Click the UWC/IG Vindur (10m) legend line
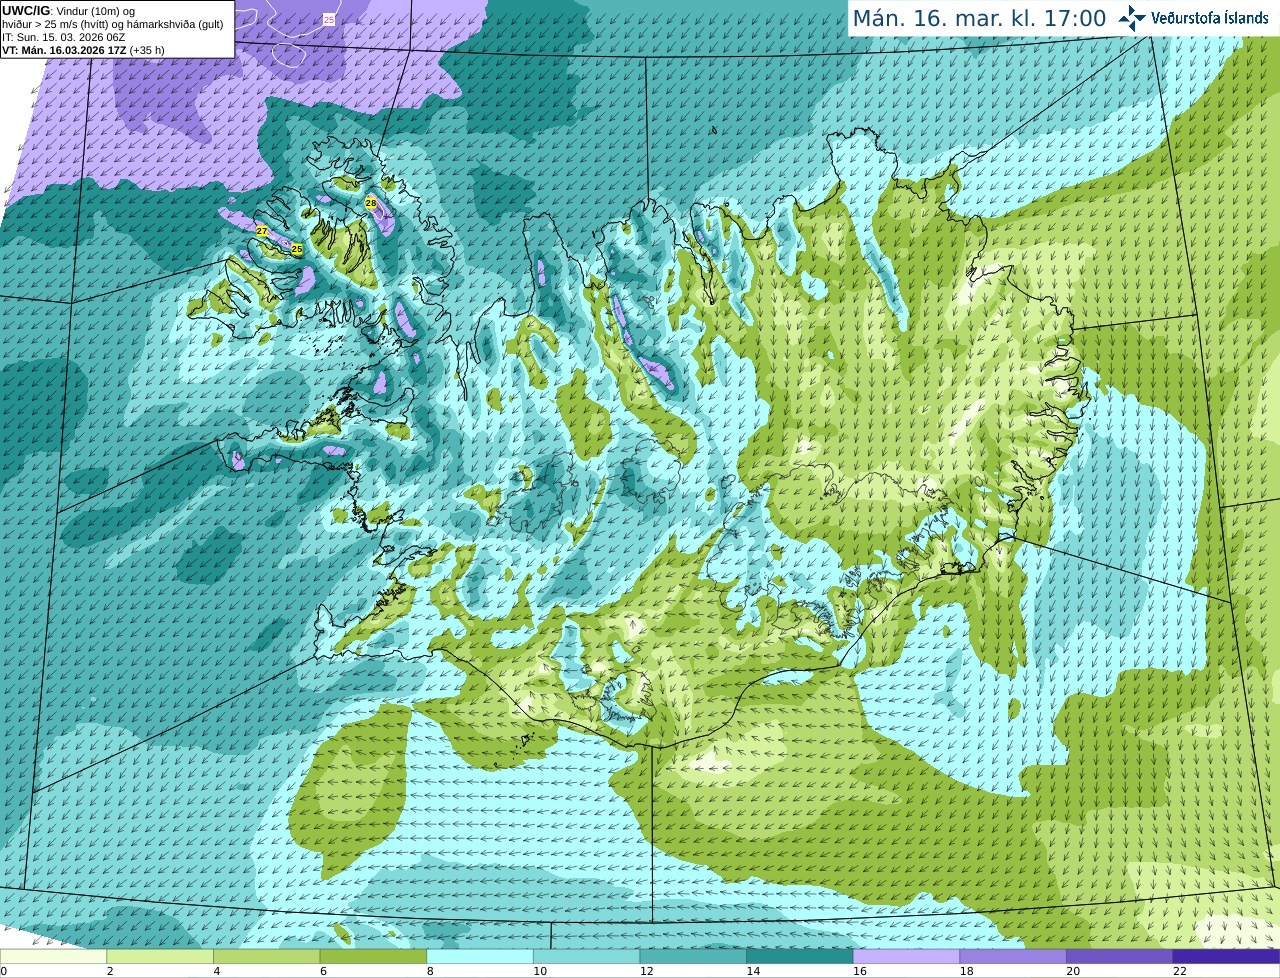 click(68, 11)
